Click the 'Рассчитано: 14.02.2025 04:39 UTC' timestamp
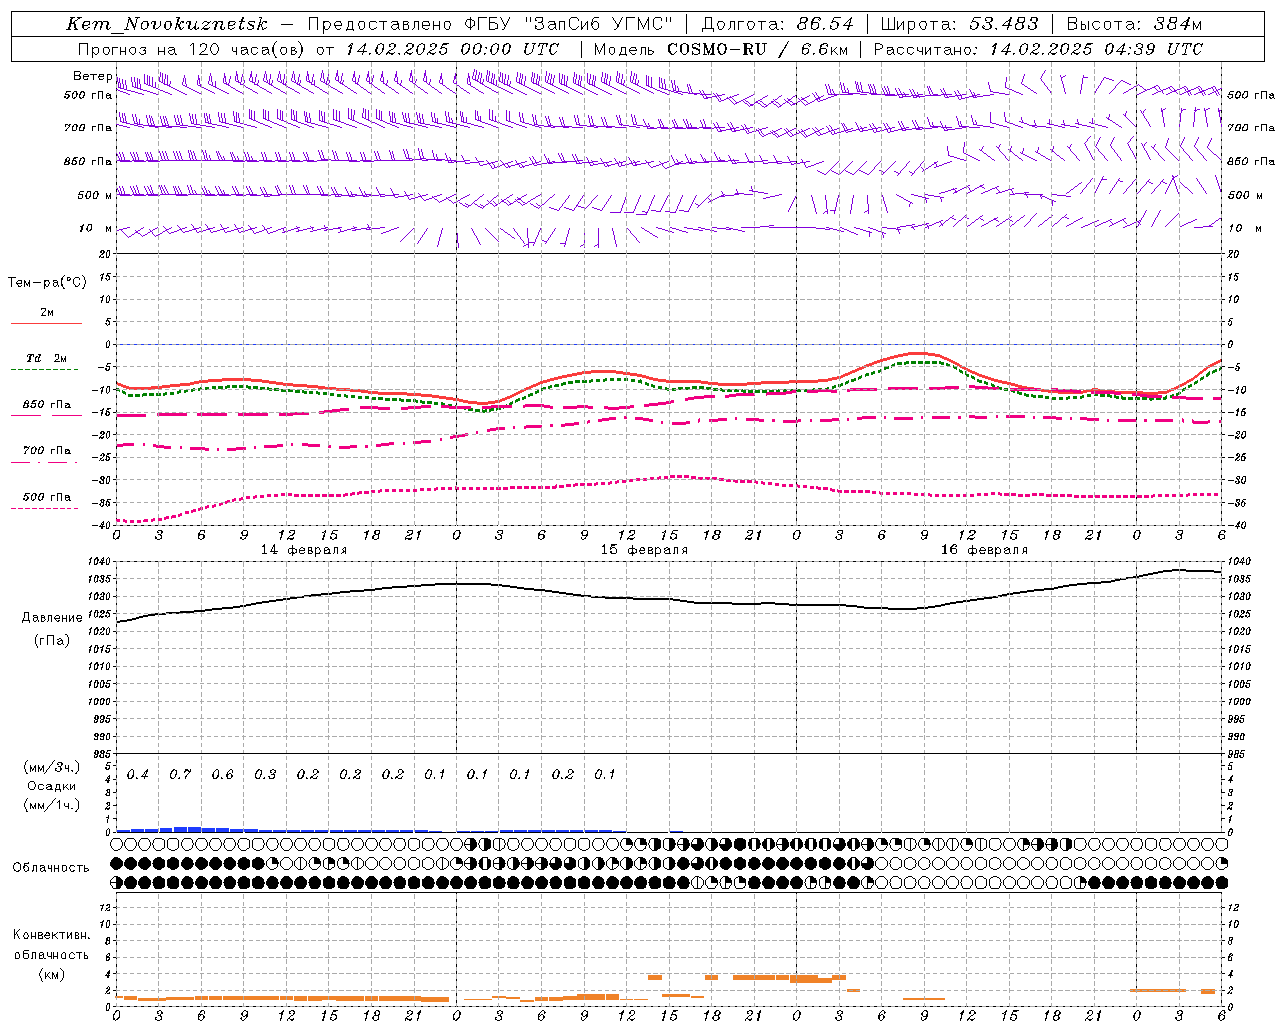The width and height of the screenshot is (1280, 1024). click(x=1038, y=49)
